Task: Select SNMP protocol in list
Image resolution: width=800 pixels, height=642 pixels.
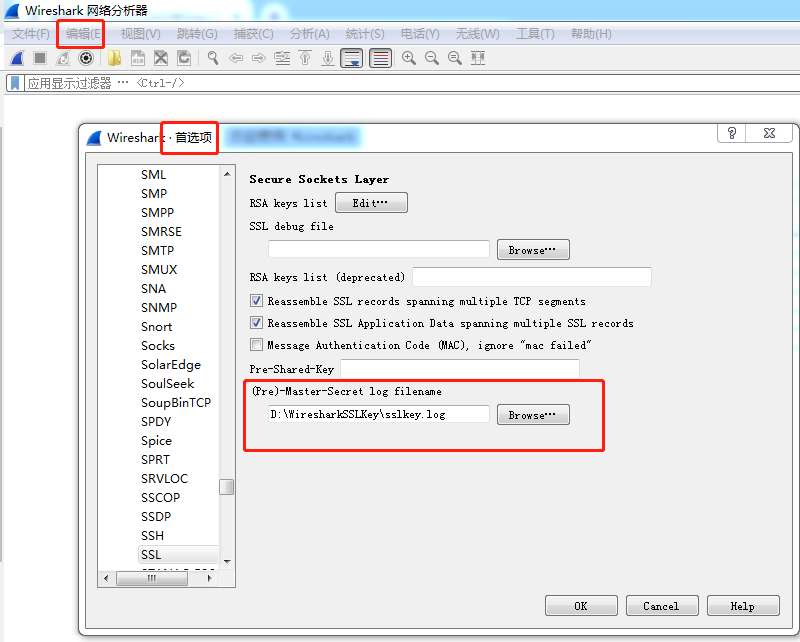Action: pyautogui.click(x=159, y=308)
